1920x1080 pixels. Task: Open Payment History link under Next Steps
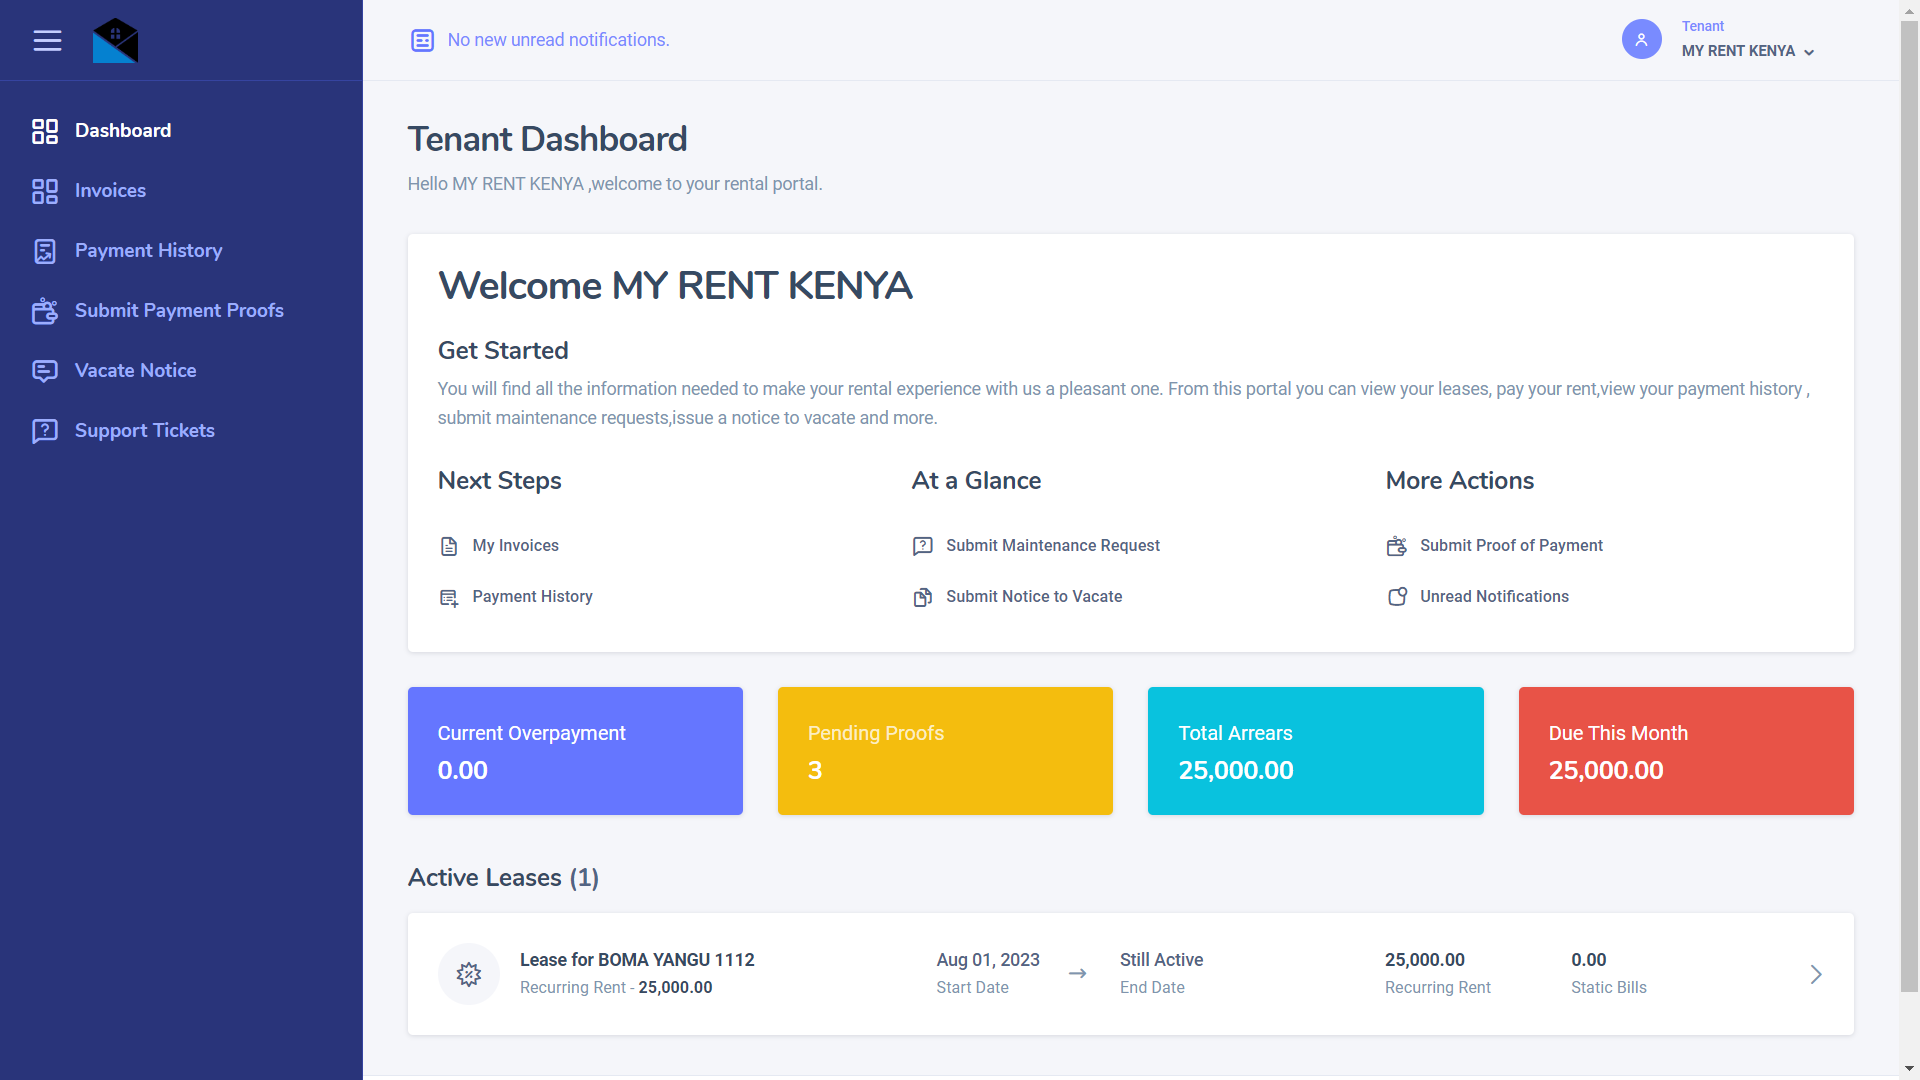[x=532, y=597]
